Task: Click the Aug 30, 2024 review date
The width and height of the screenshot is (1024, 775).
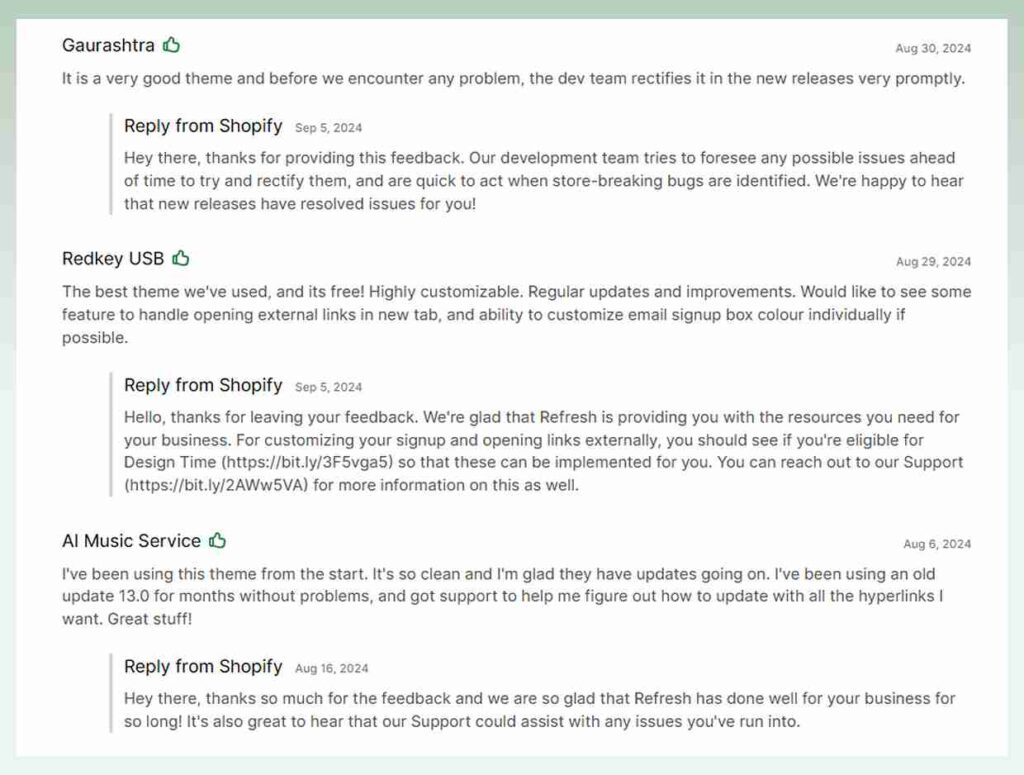Action: point(932,48)
